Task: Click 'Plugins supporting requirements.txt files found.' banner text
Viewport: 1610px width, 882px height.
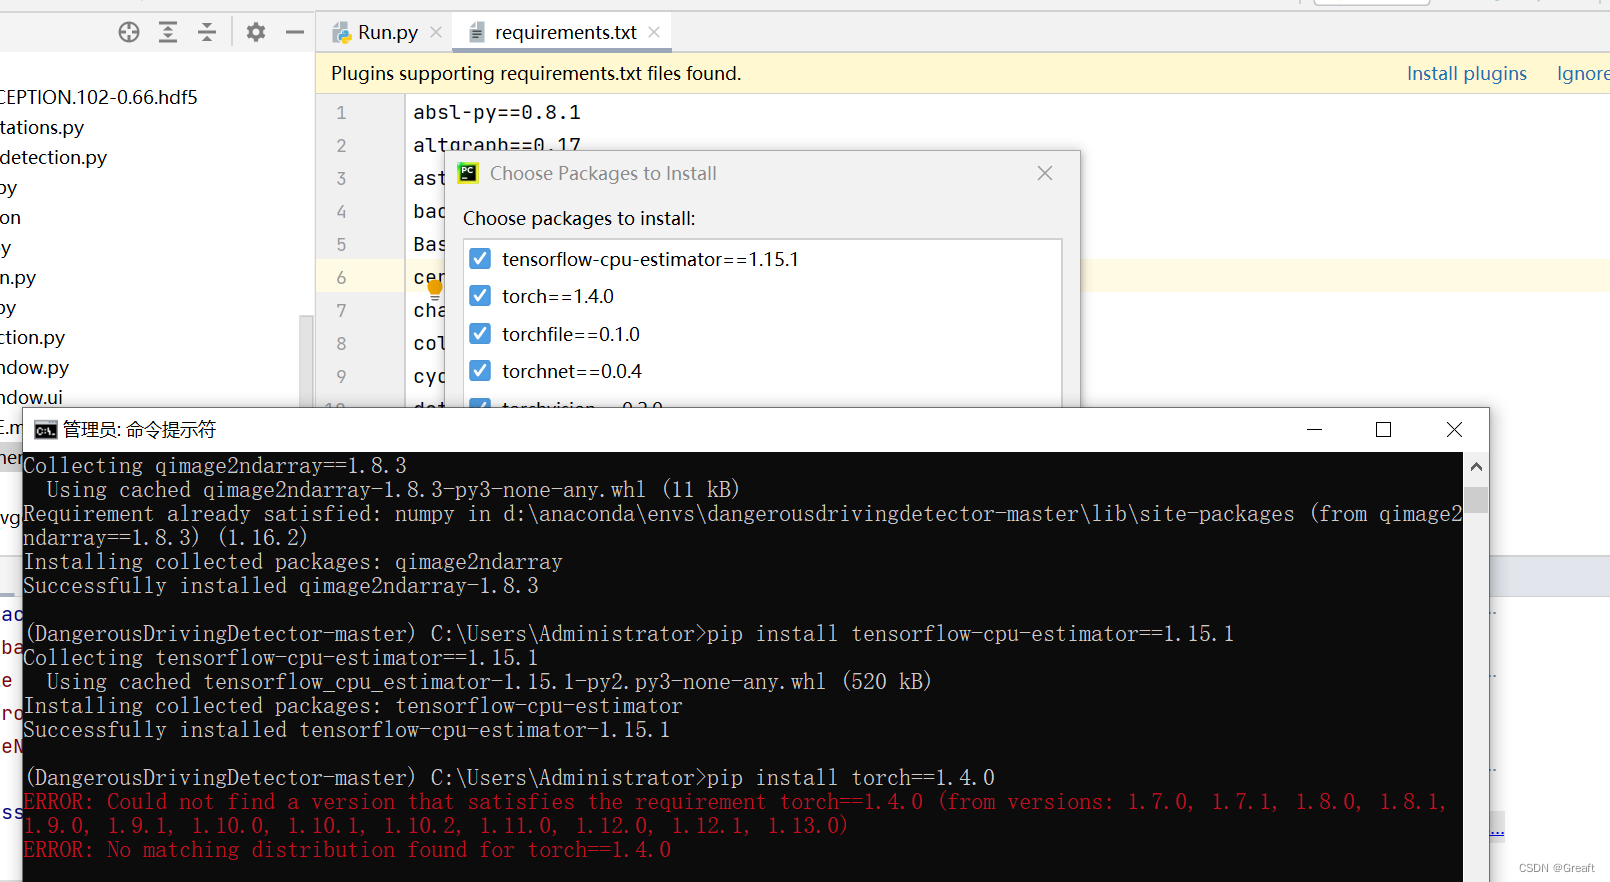Action: tap(536, 73)
